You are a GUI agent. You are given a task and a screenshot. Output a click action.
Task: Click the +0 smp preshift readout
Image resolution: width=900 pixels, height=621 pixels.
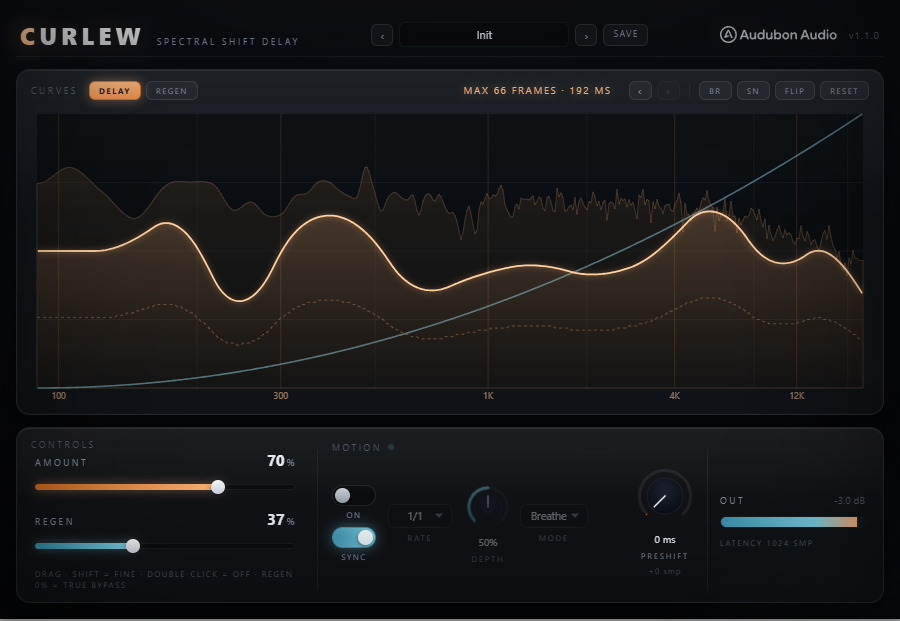point(665,571)
